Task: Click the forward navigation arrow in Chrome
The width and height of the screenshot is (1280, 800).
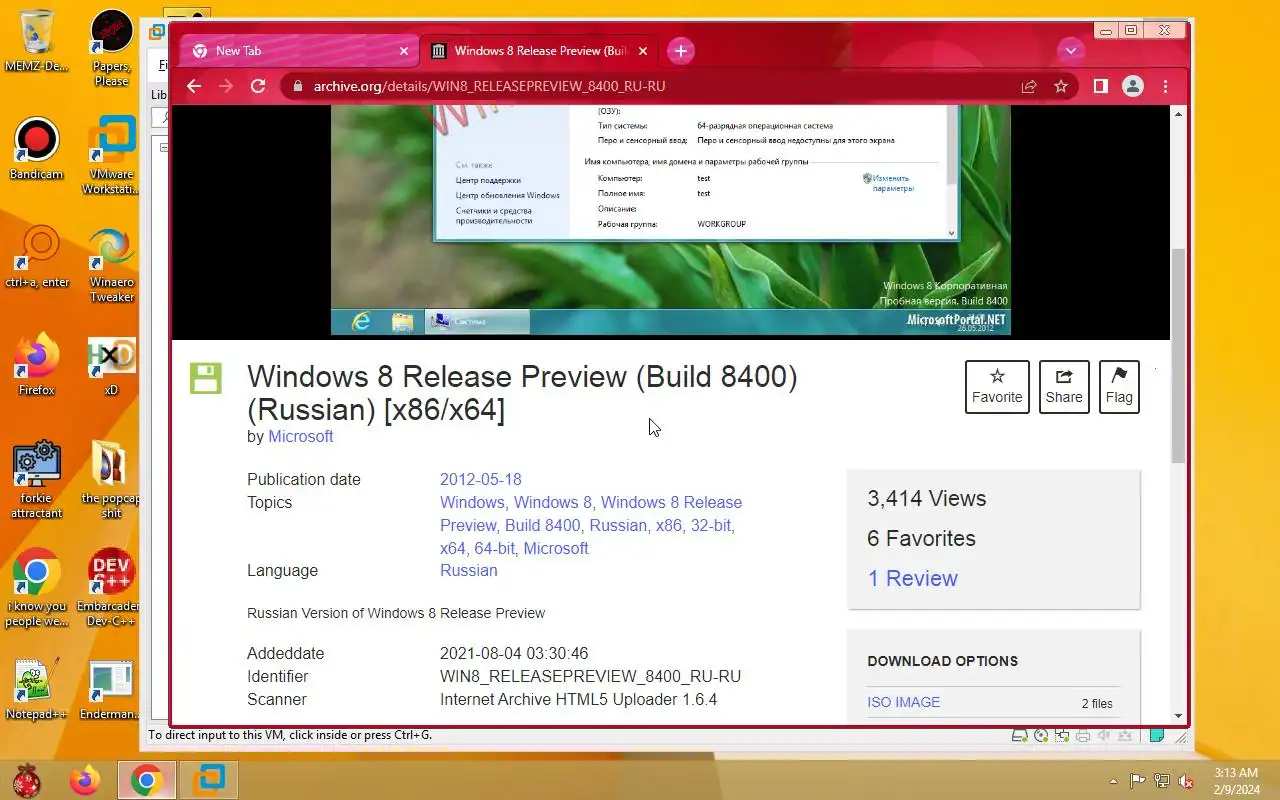Action: tap(226, 86)
